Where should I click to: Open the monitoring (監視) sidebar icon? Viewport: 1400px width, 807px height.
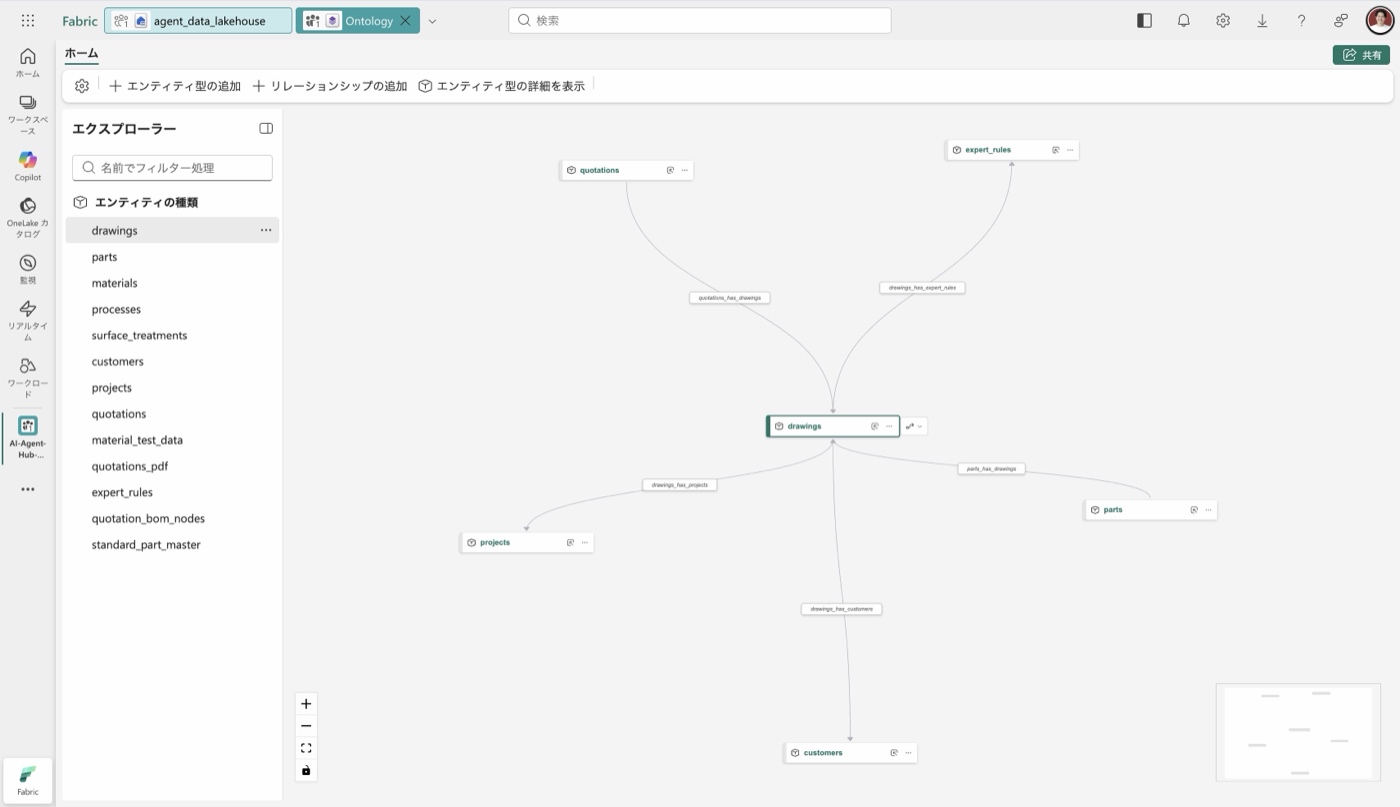tap(28, 269)
